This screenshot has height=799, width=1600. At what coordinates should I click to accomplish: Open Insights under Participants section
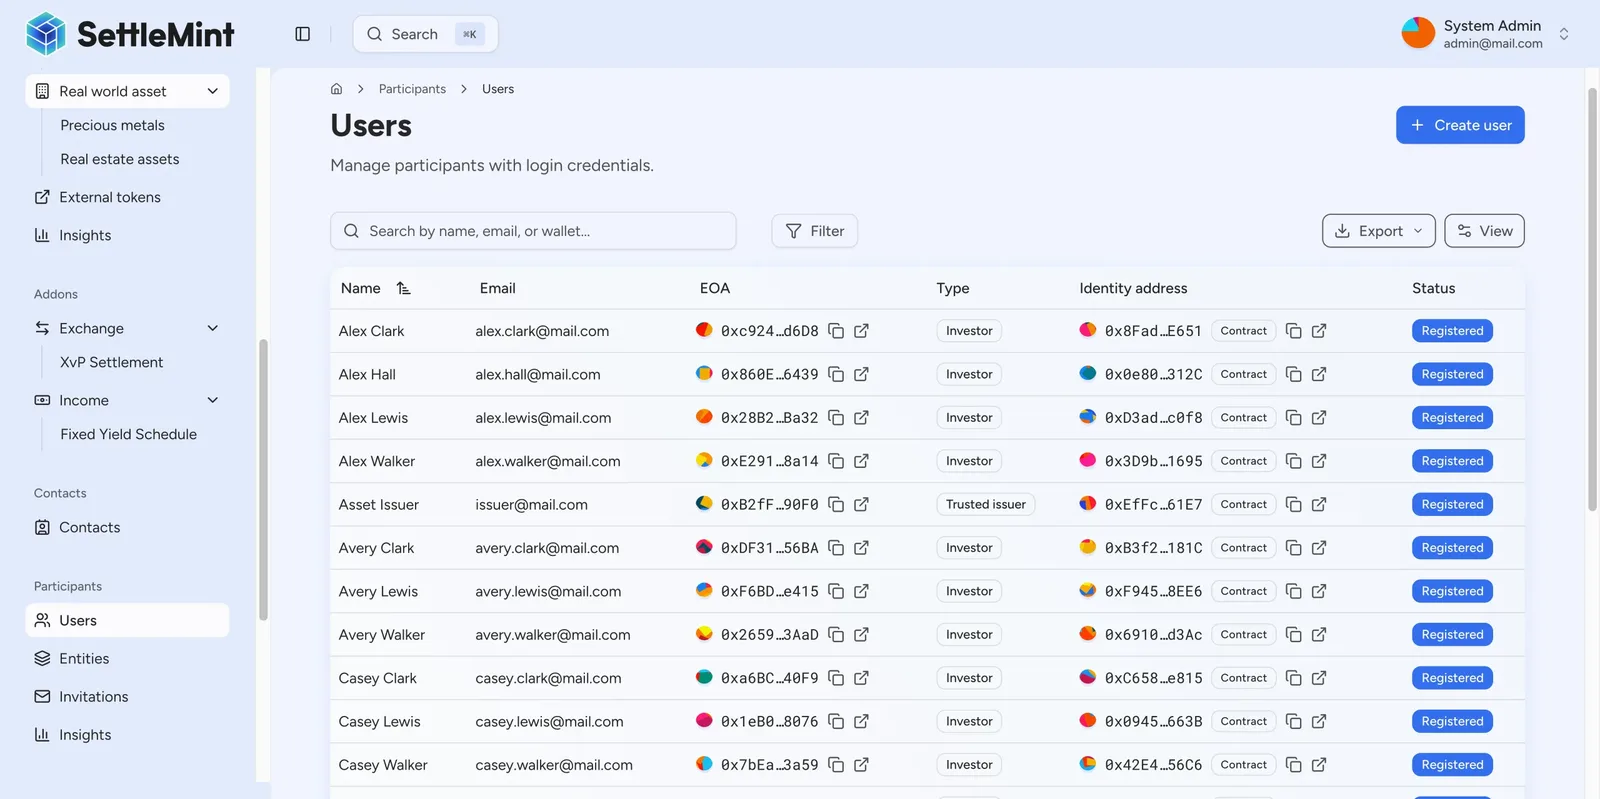(x=85, y=735)
